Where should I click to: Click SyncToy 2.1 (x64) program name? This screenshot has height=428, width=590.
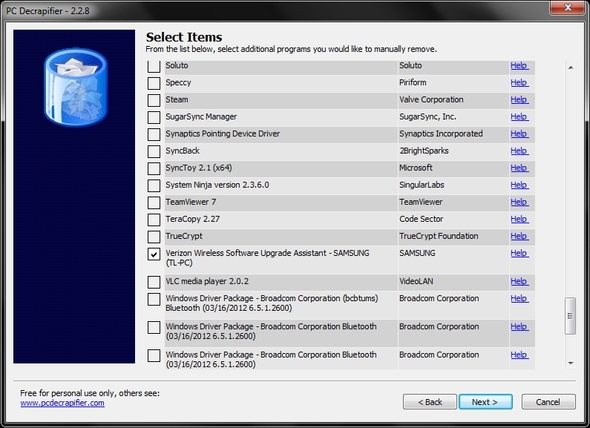point(199,168)
